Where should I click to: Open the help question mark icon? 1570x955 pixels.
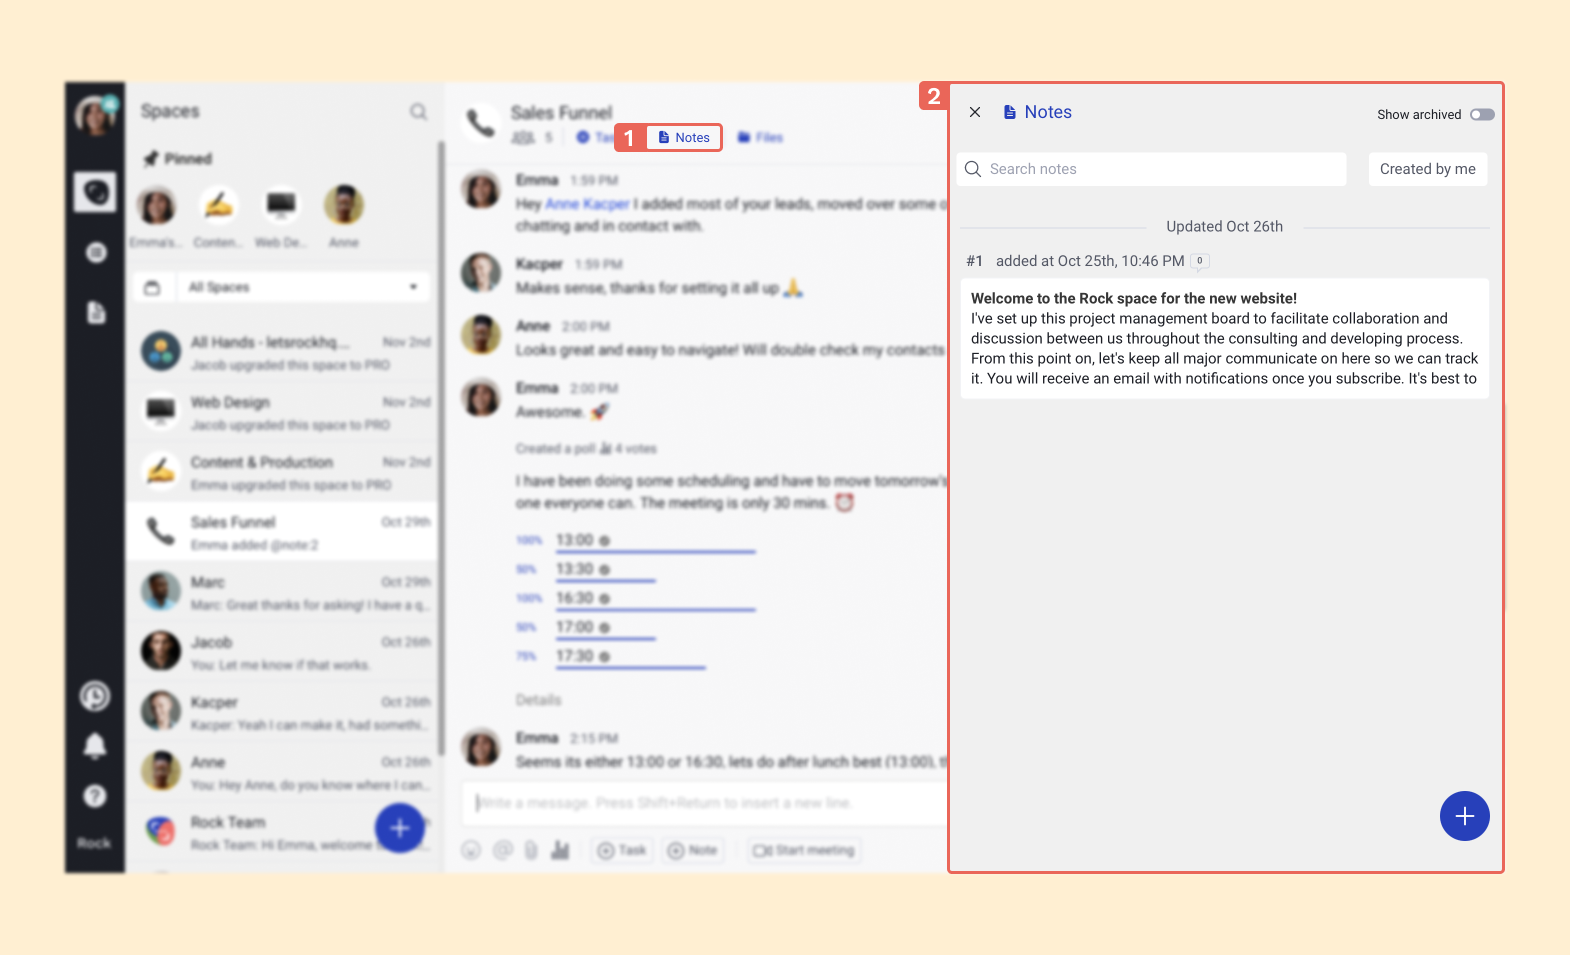tap(95, 796)
